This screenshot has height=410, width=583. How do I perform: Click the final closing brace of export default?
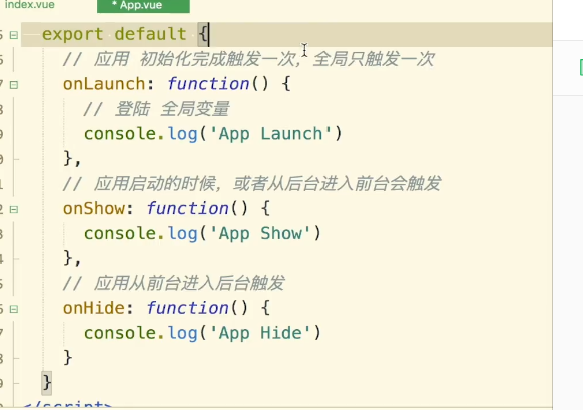(46, 382)
